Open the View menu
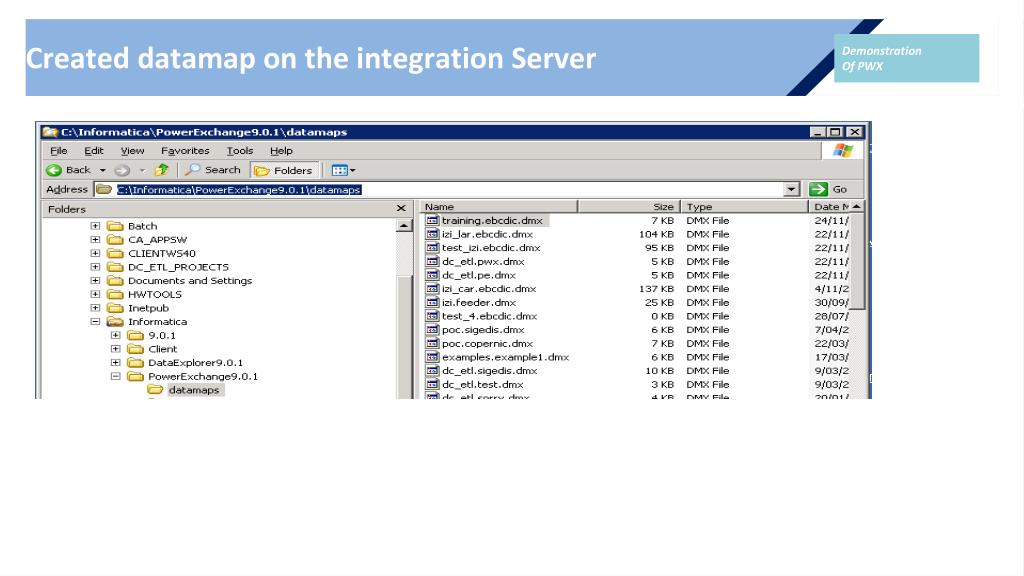 coord(133,151)
